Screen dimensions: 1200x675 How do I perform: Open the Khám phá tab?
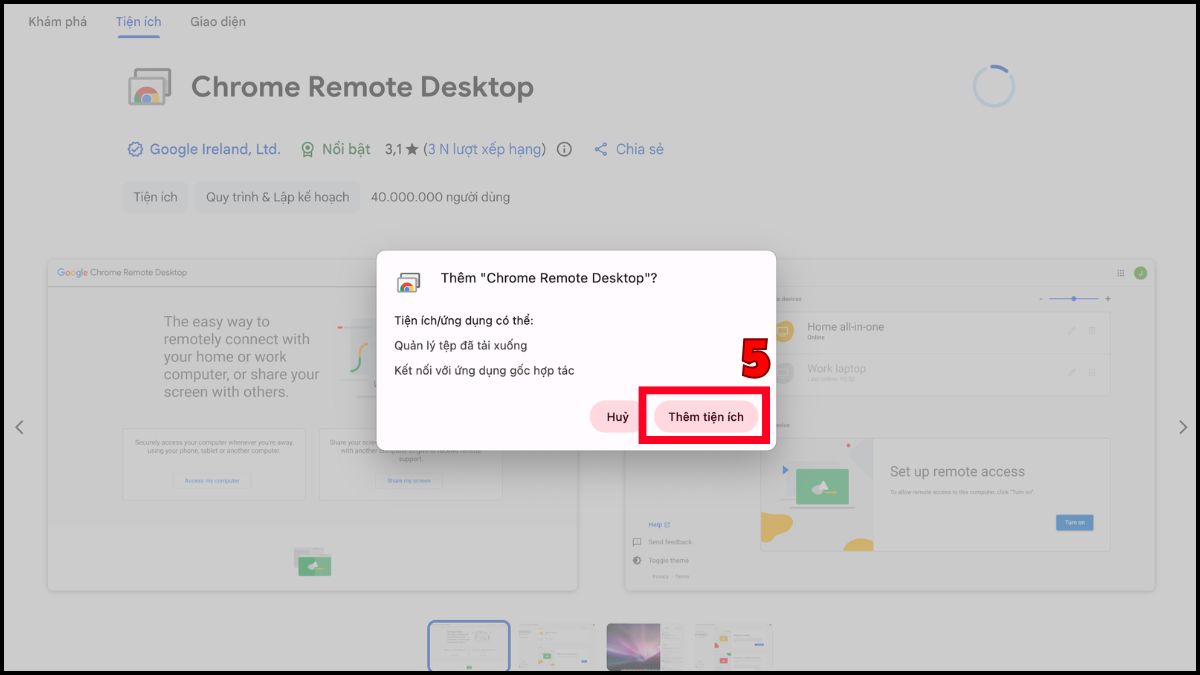point(58,21)
